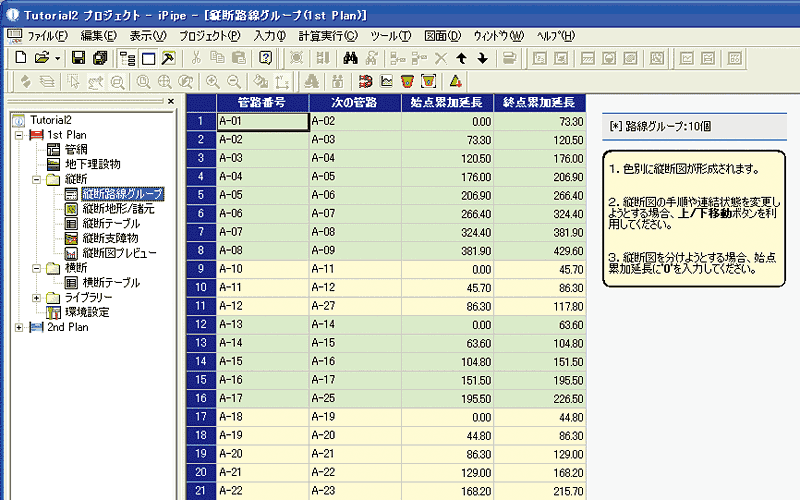Screen dimensions: 800x500
Task: Collapse the 縦断 folder node
Action: tap(37, 180)
